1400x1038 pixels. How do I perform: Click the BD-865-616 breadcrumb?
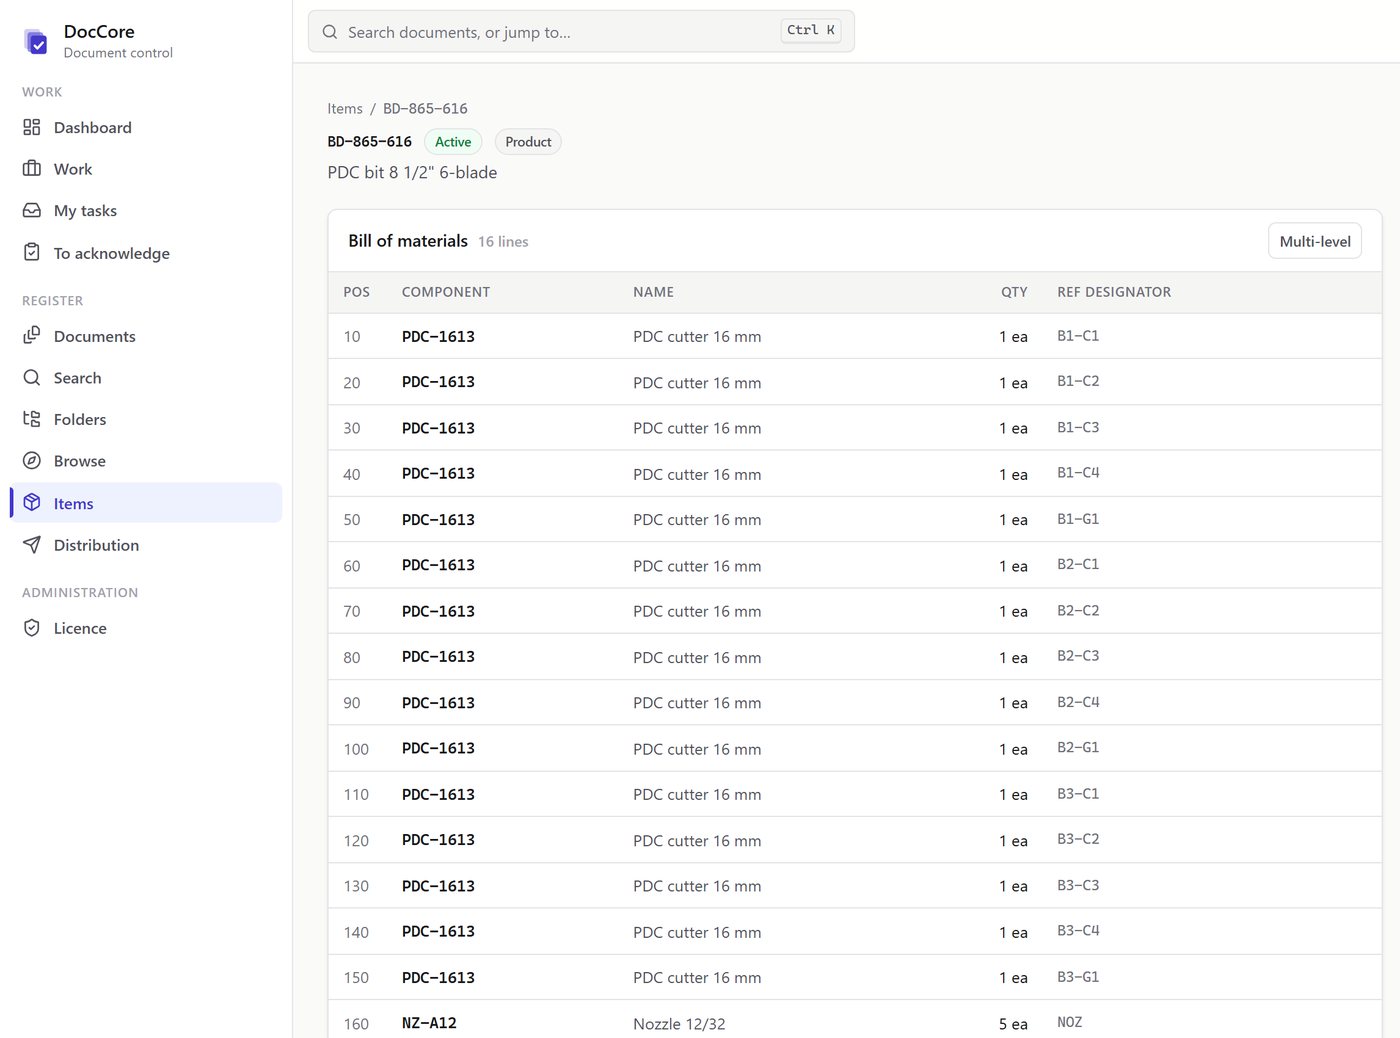coord(425,108)
